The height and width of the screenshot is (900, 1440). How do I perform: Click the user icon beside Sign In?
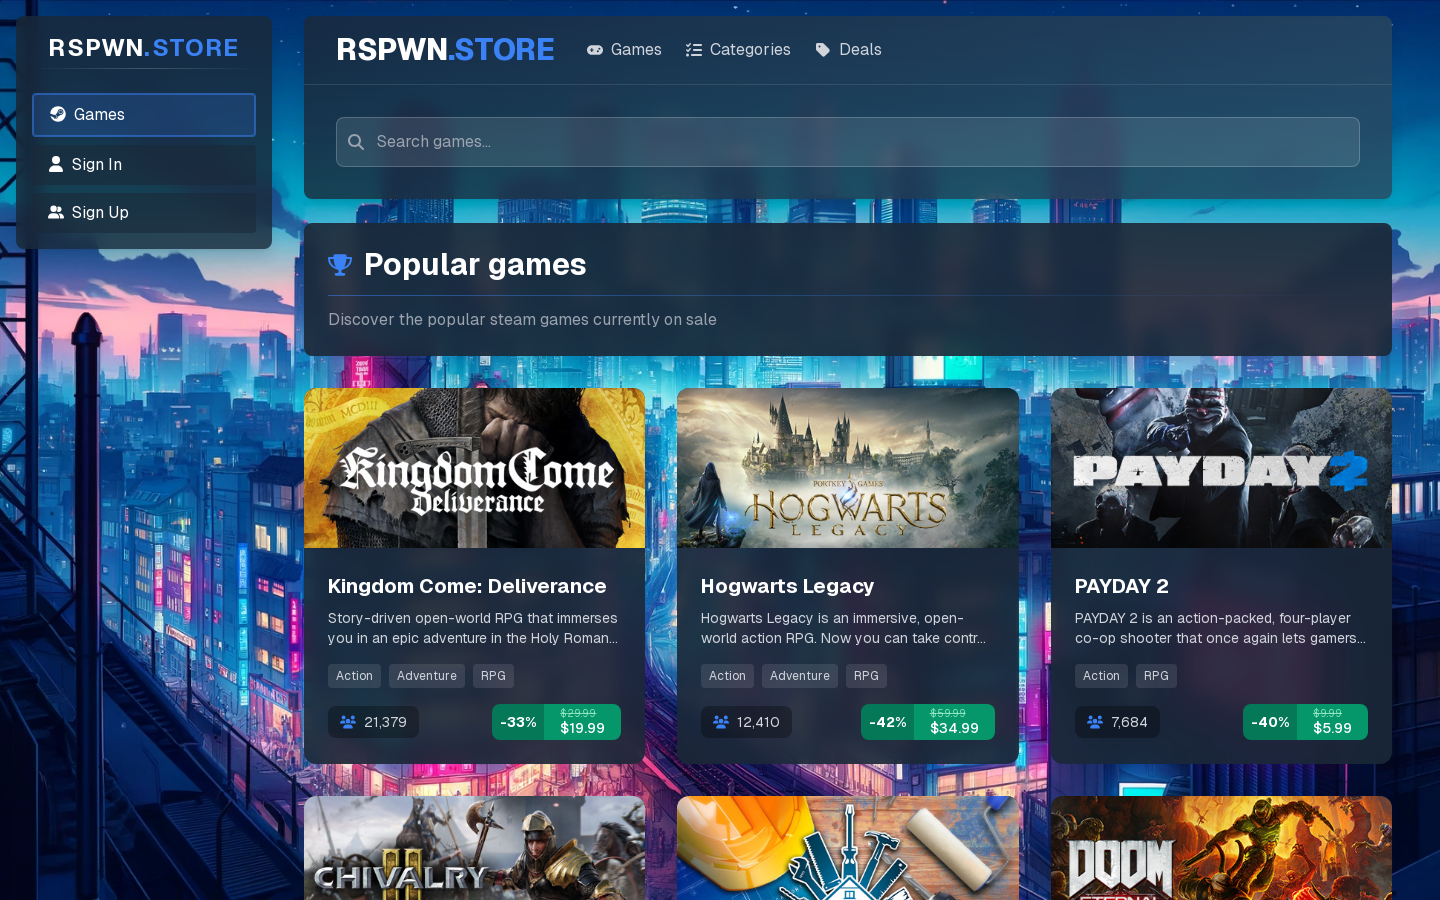[x=56, y=164]
